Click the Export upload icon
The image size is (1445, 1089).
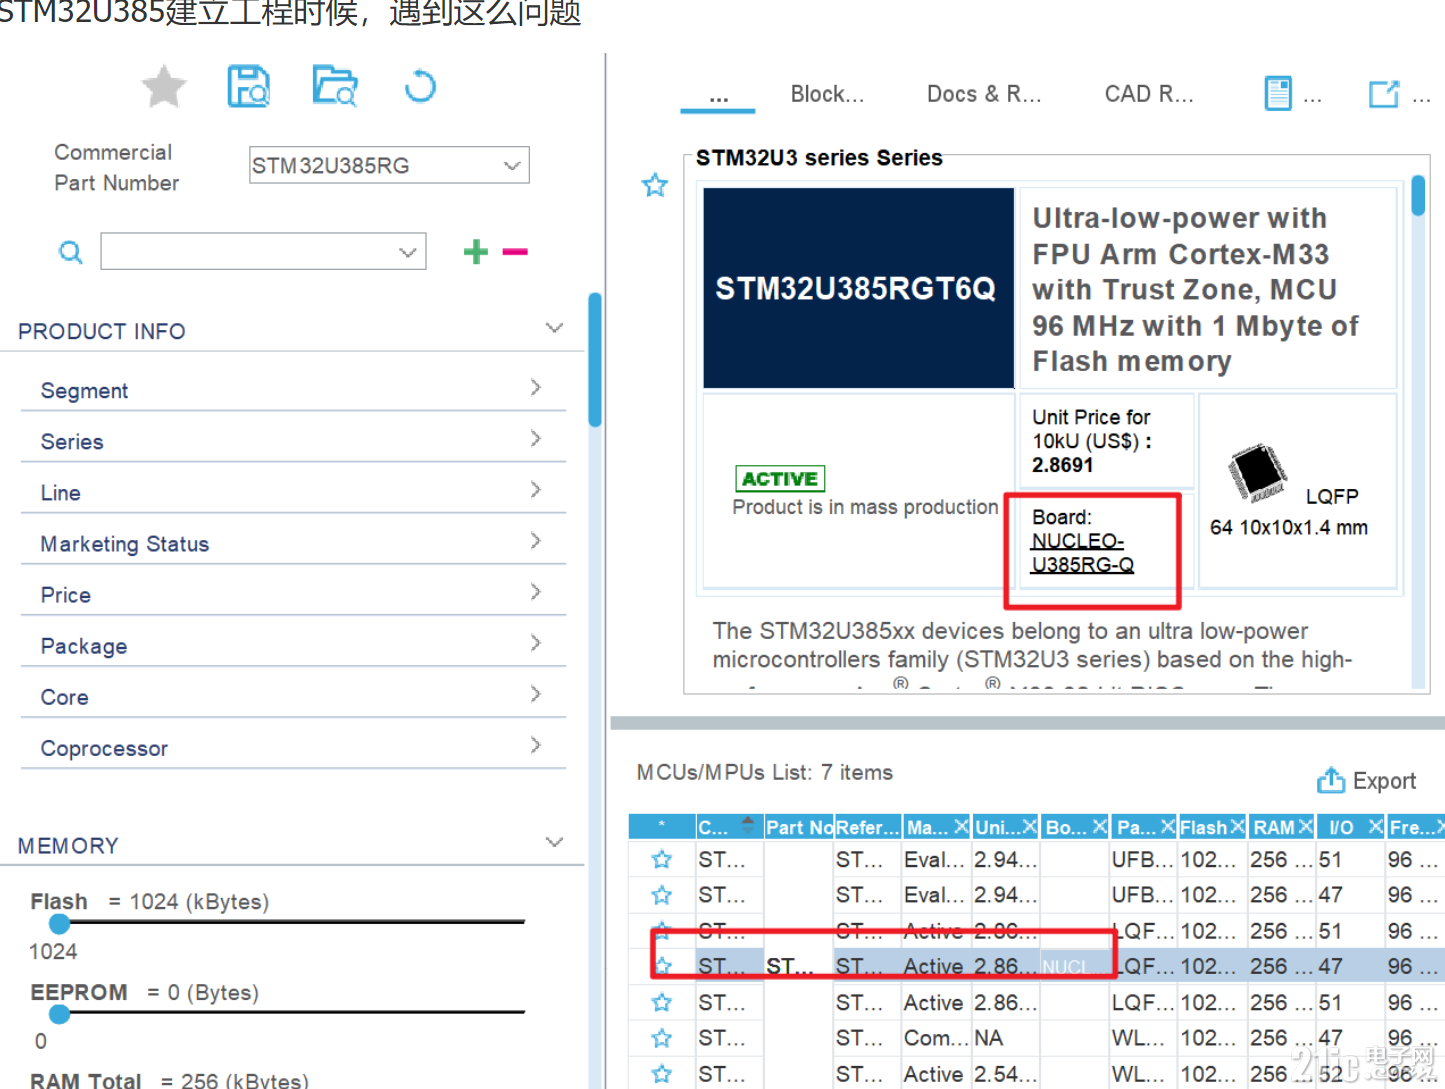pyautogui.click(x=1331, y=780)
